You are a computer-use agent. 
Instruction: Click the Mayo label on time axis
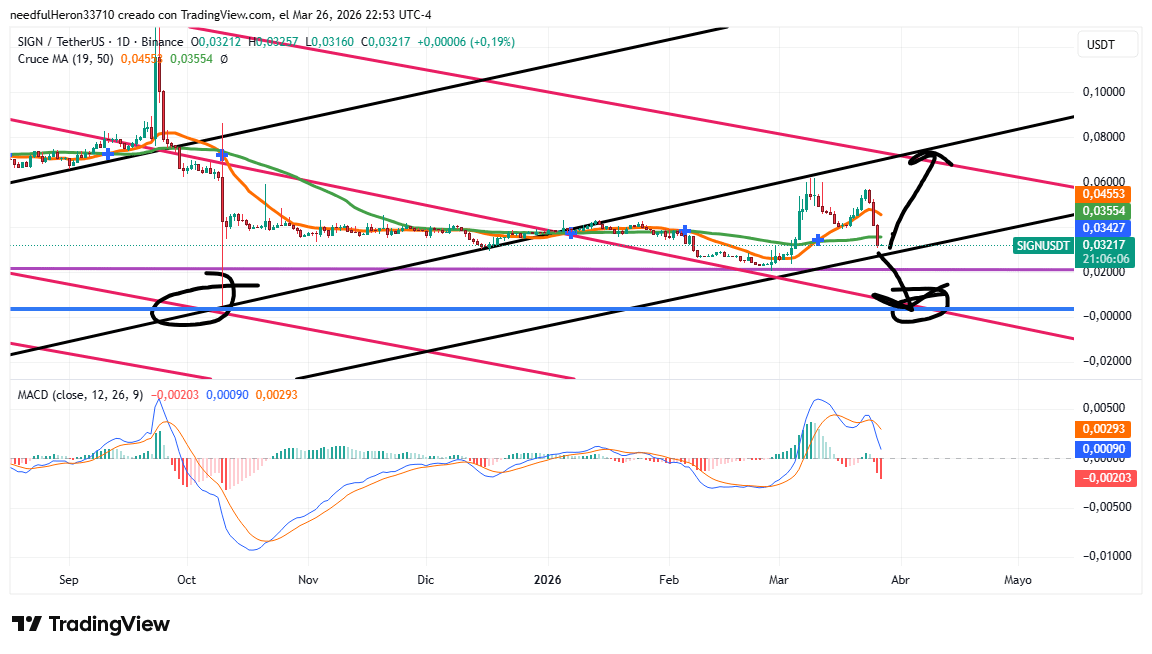point(1018,580)
